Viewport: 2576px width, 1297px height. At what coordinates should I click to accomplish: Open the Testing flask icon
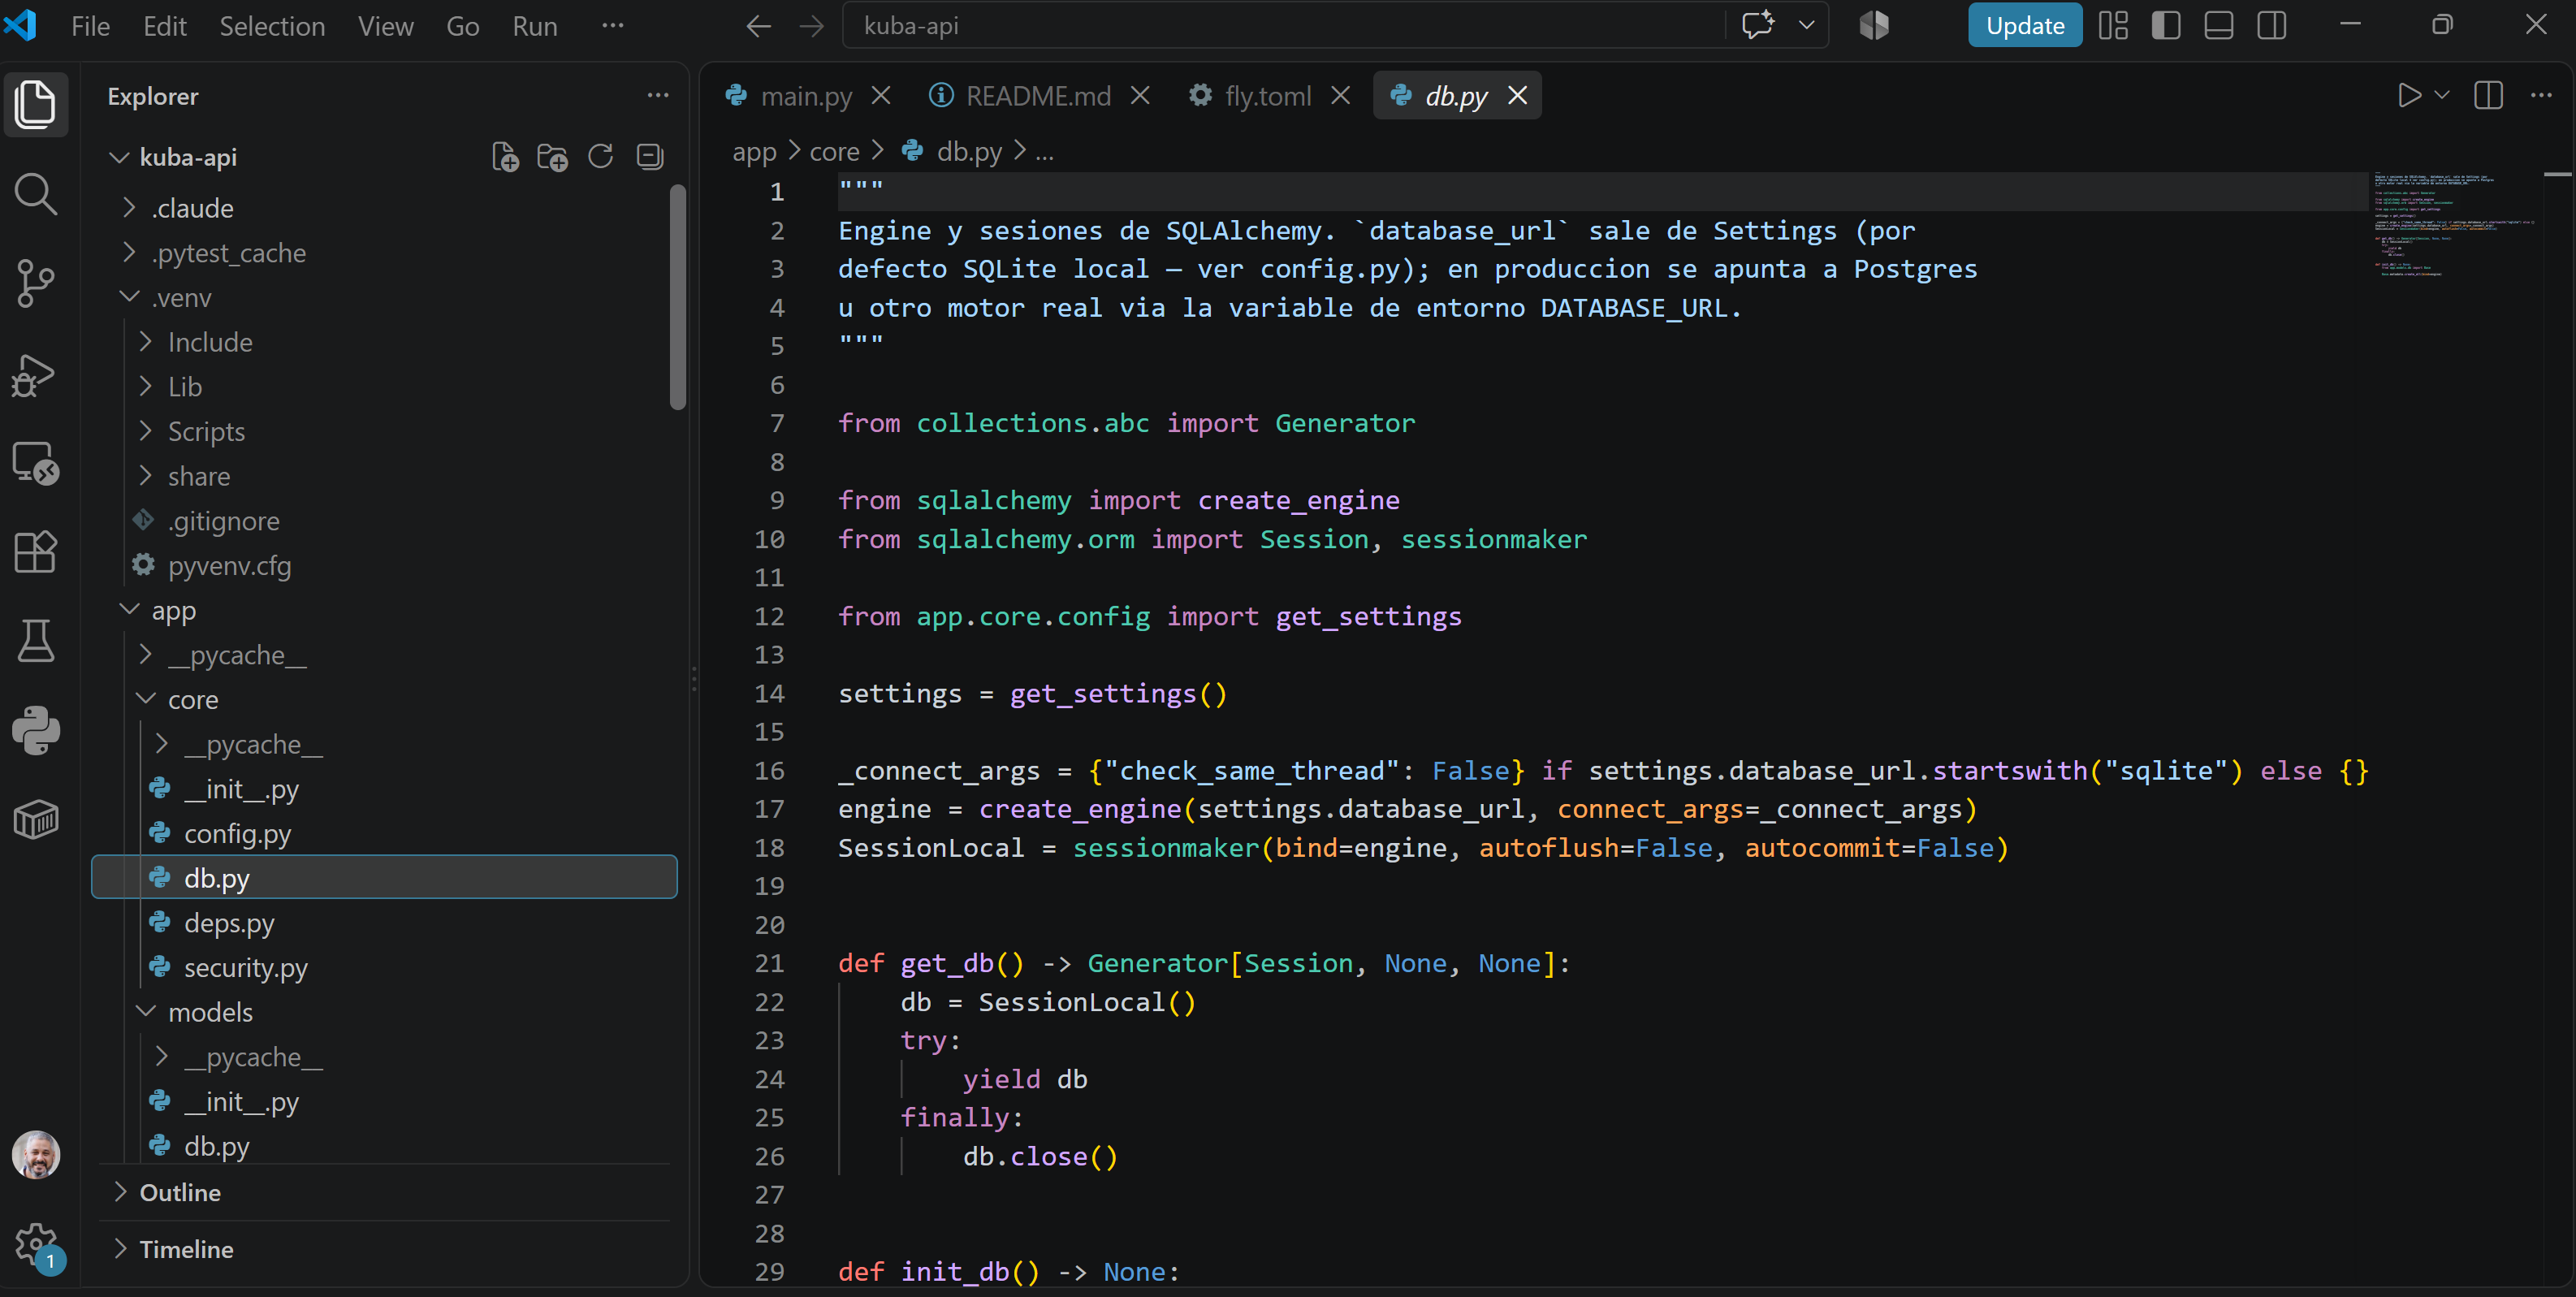click(36, 640)
